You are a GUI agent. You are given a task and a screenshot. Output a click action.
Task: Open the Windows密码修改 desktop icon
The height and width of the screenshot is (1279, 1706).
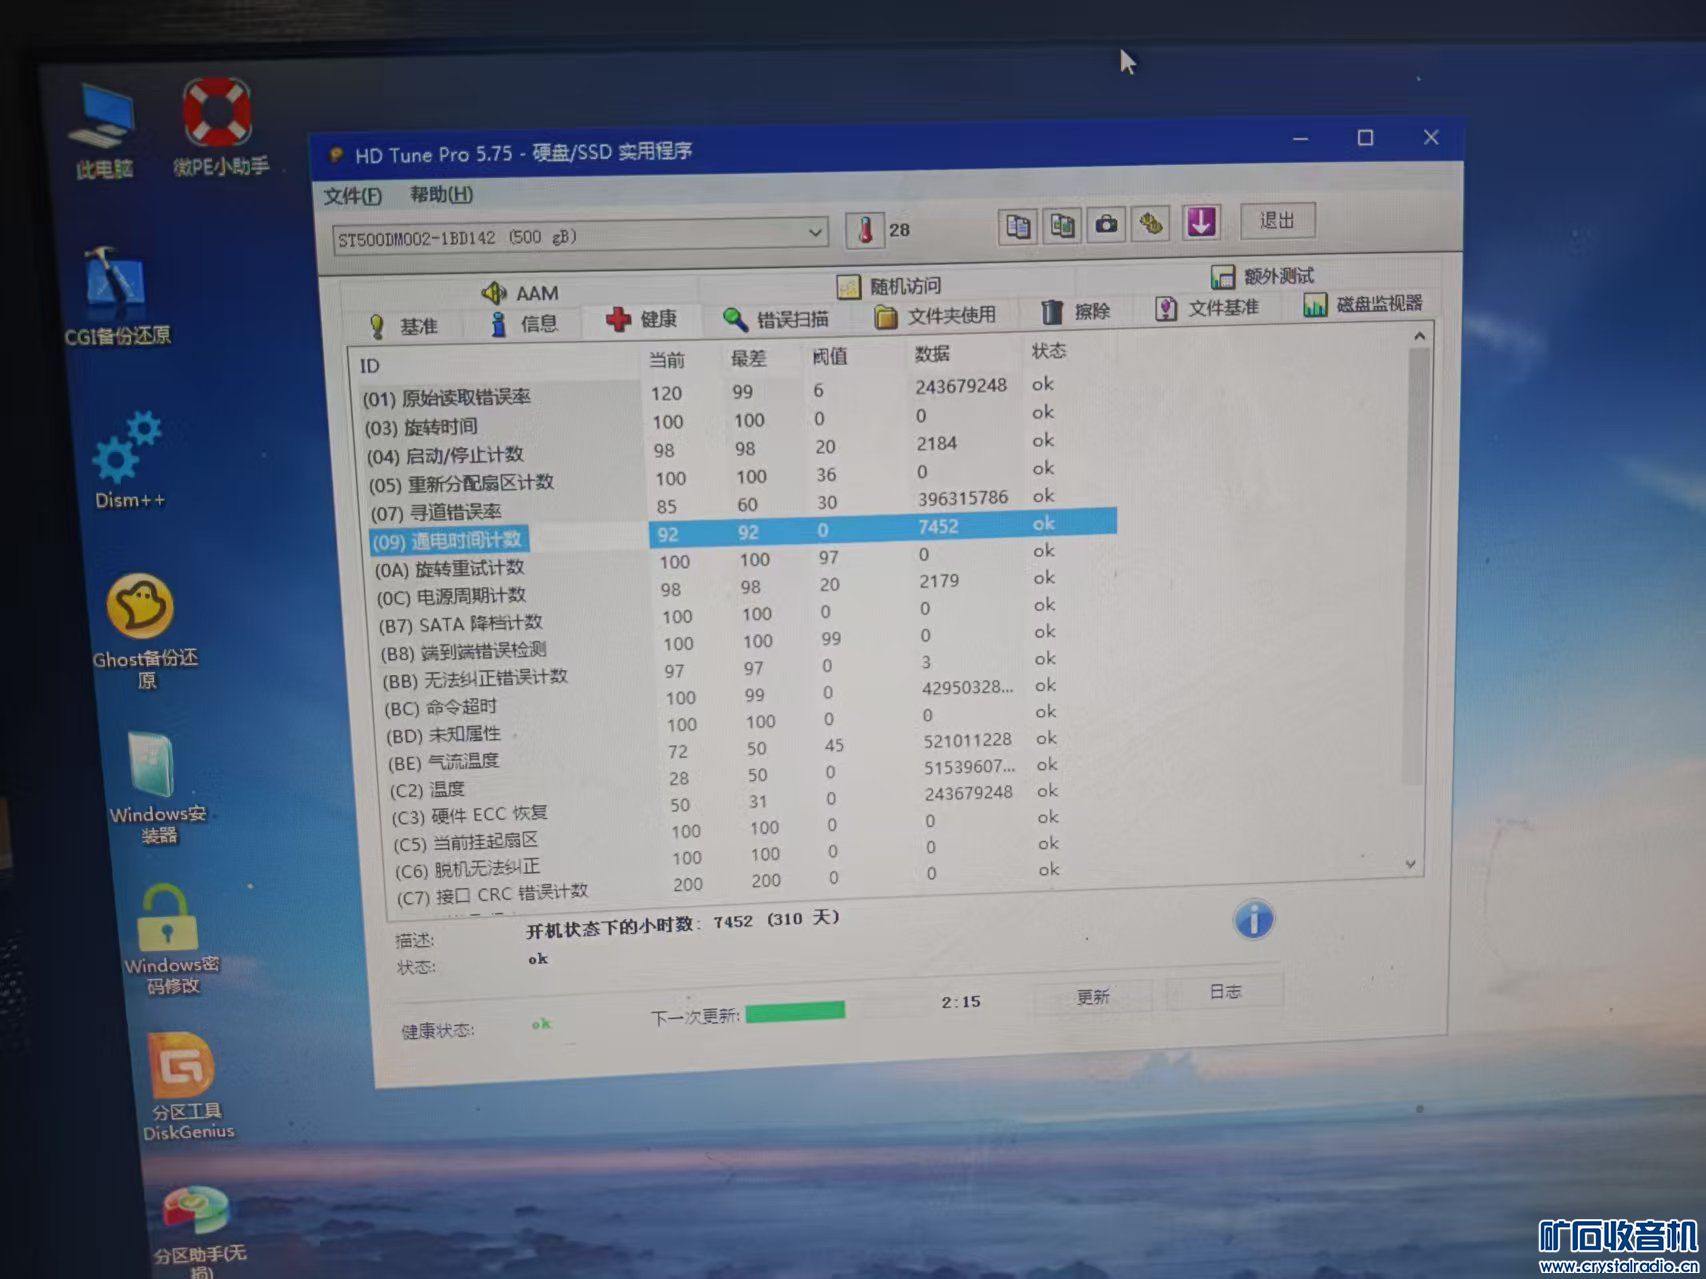[169, 938]
